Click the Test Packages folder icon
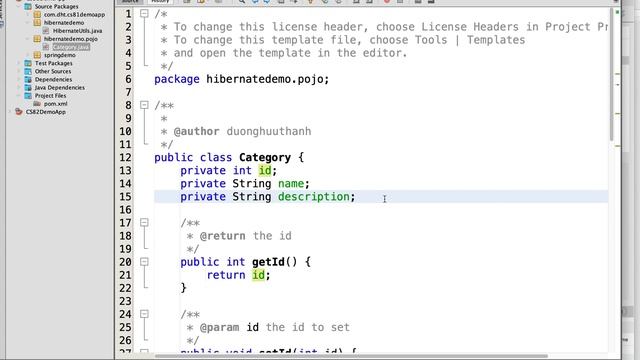 click(x=28, y=63)
